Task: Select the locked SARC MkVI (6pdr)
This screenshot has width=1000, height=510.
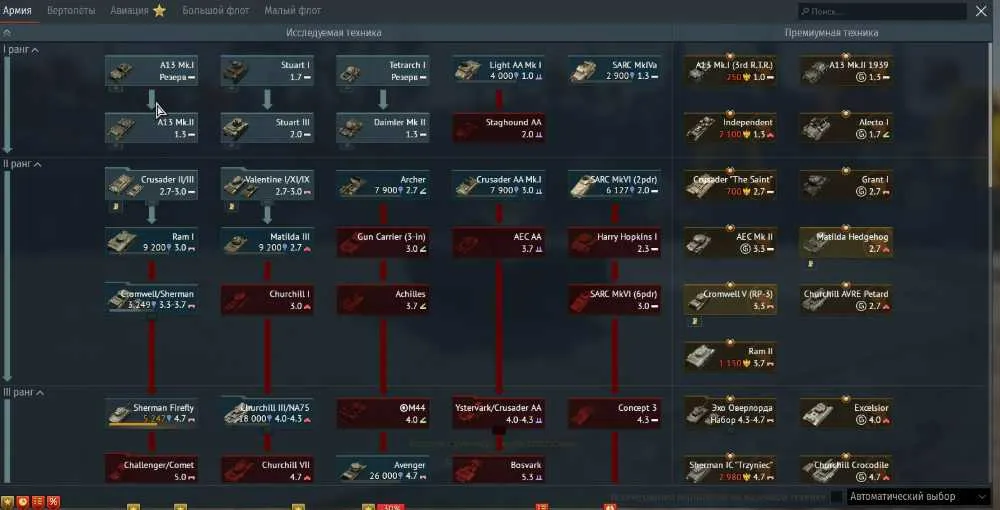Action: [x=614, y=300]
